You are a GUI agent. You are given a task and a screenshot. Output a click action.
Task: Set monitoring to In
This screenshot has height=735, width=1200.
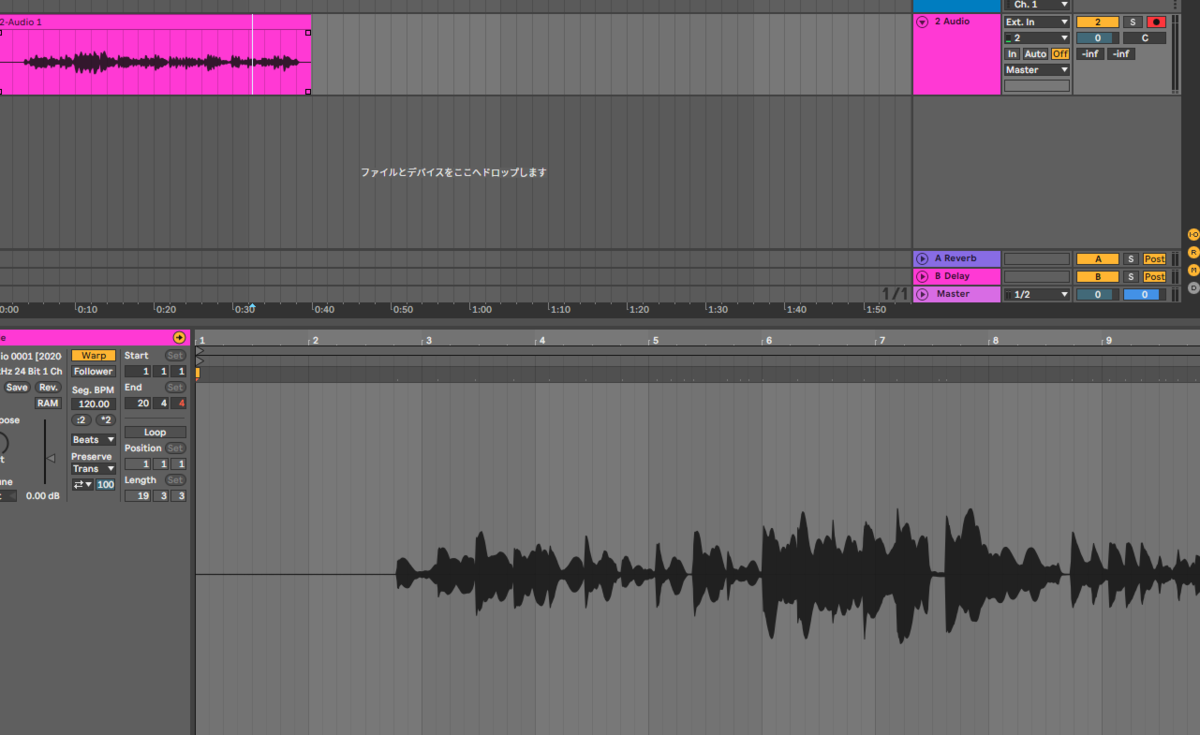tap(1012, 54)
